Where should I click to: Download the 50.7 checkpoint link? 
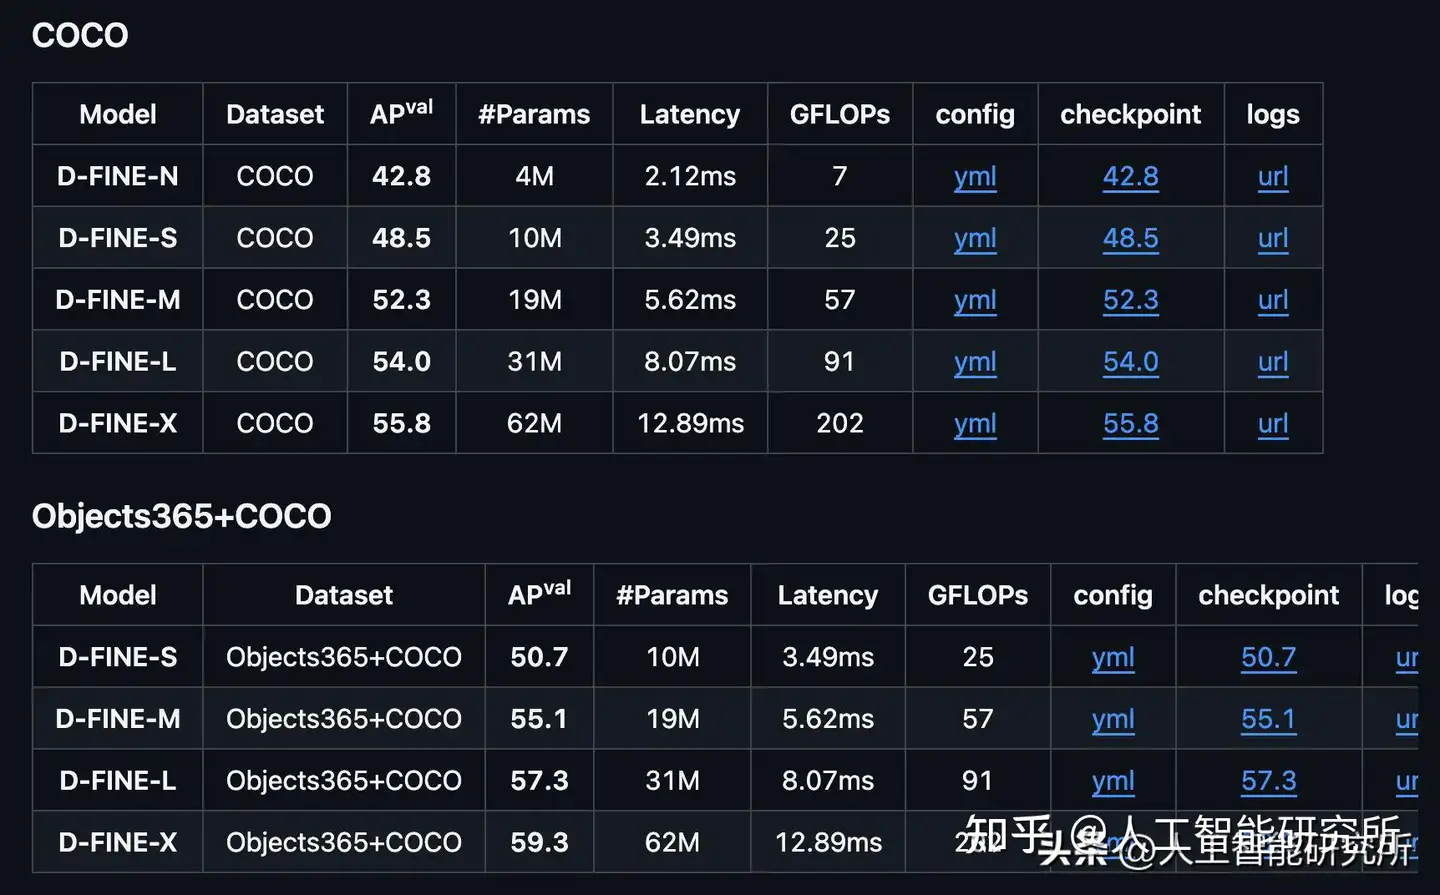point(1269,657)
